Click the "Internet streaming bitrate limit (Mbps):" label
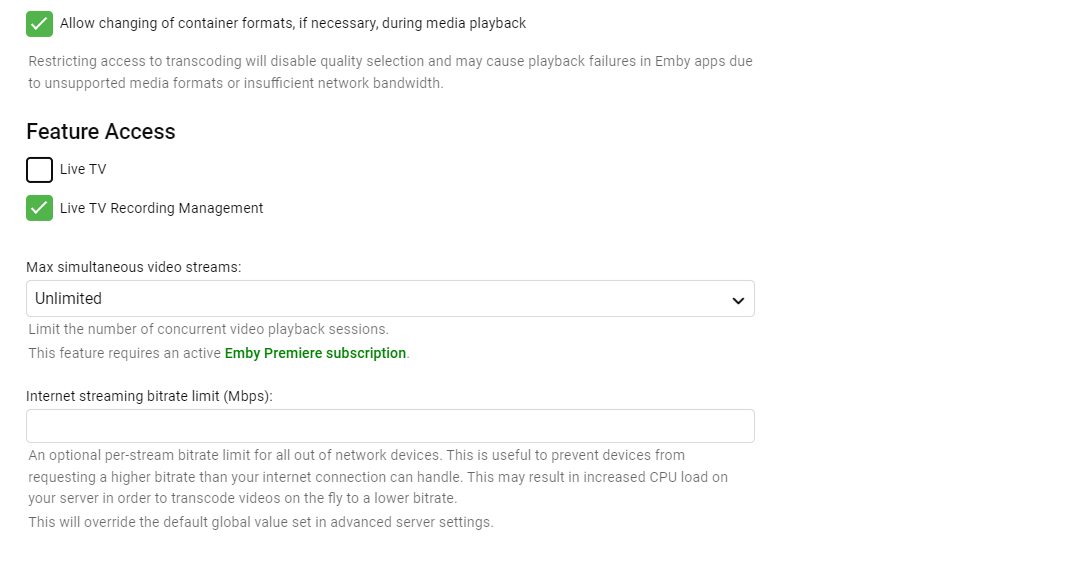The height and width of the screenshot is (578, 1083). click(x=149, y=396)
